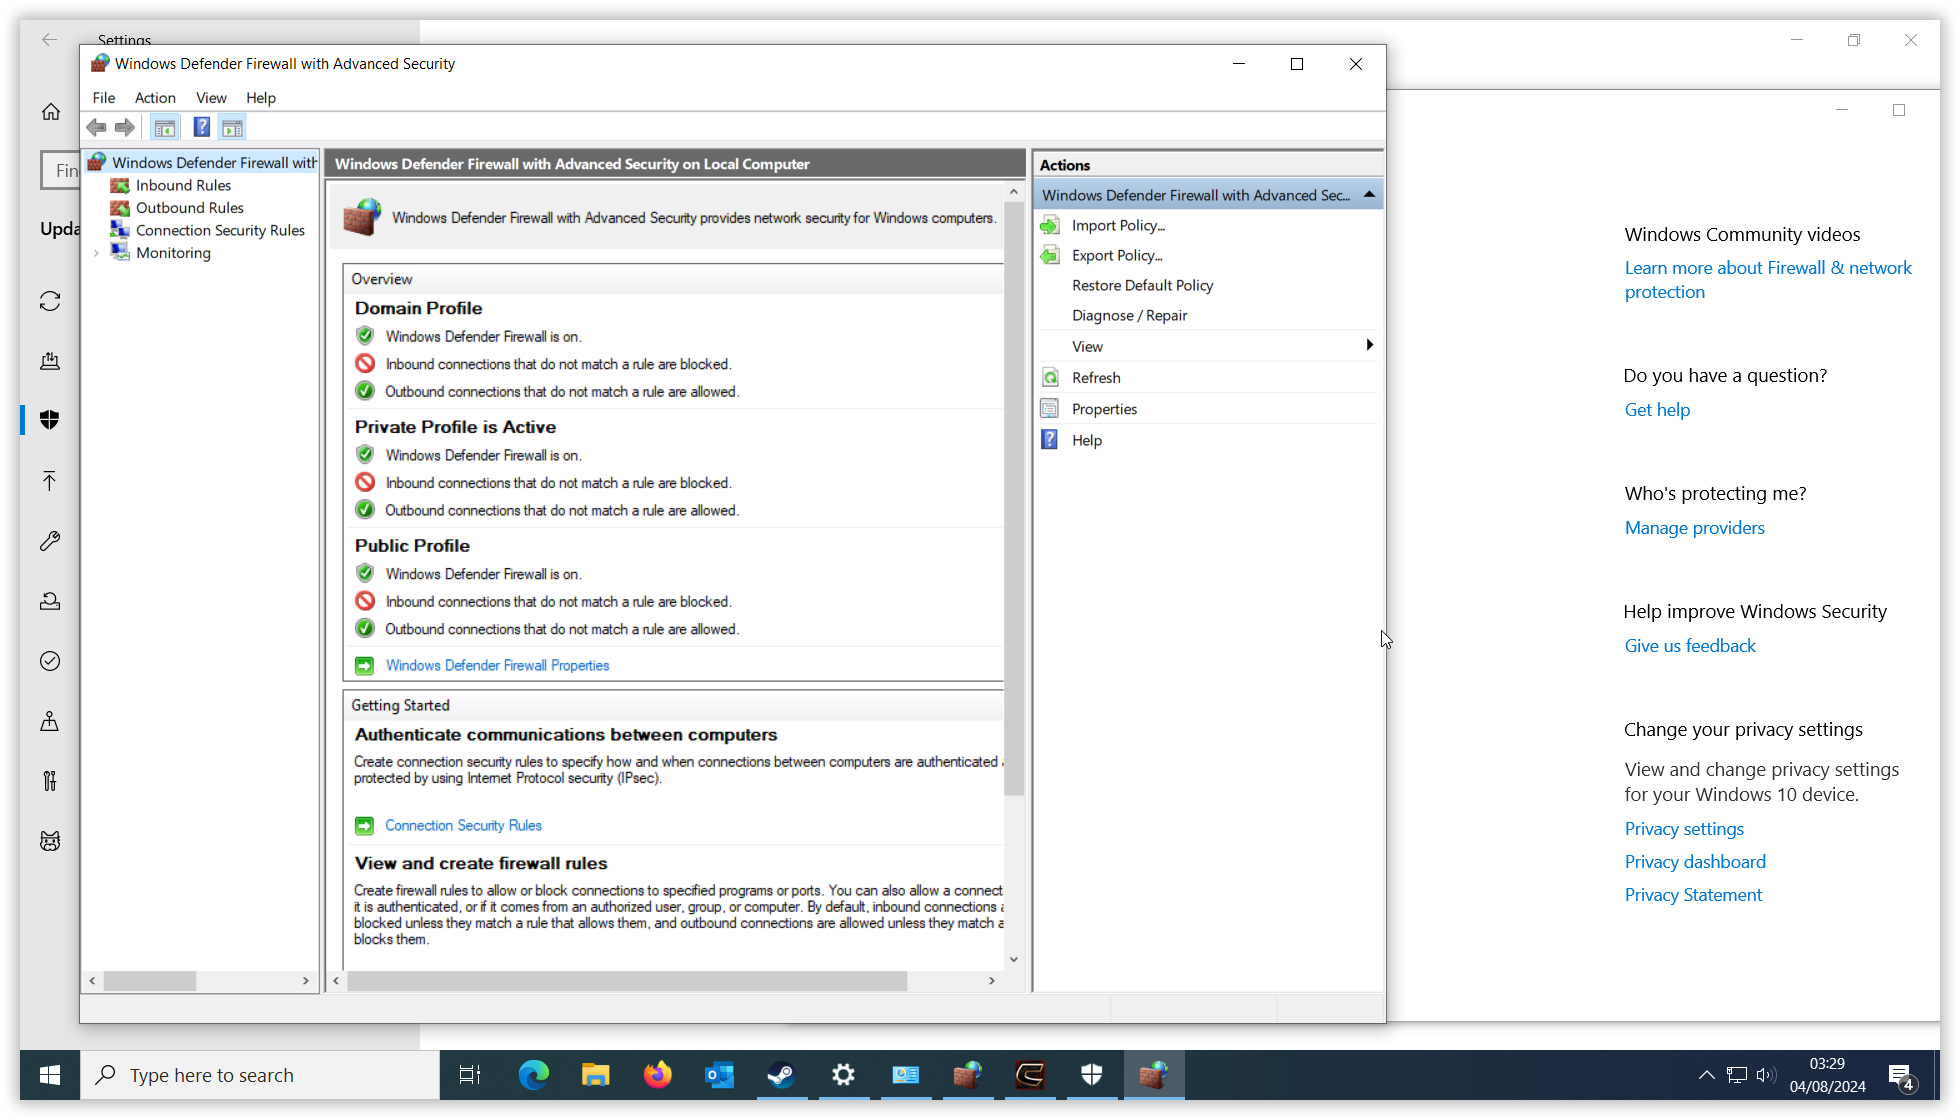The width and height of the screenshot is (1960, 1120).
Task: Click the Windows Update sync icon in Settings
Action: coord(50,301)
